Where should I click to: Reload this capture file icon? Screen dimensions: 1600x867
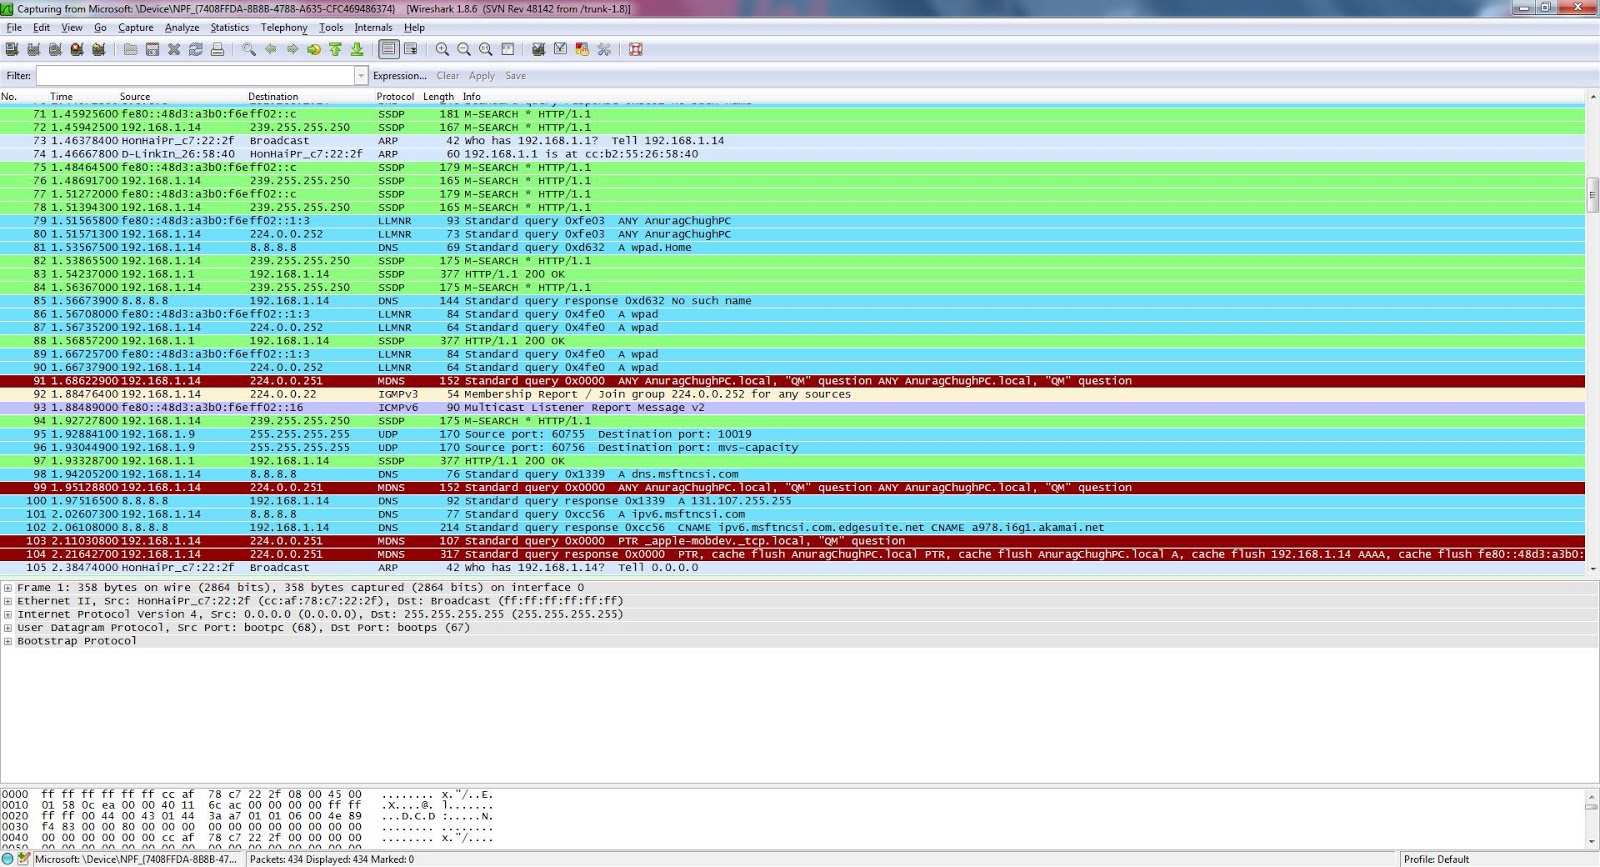point(195,49)
